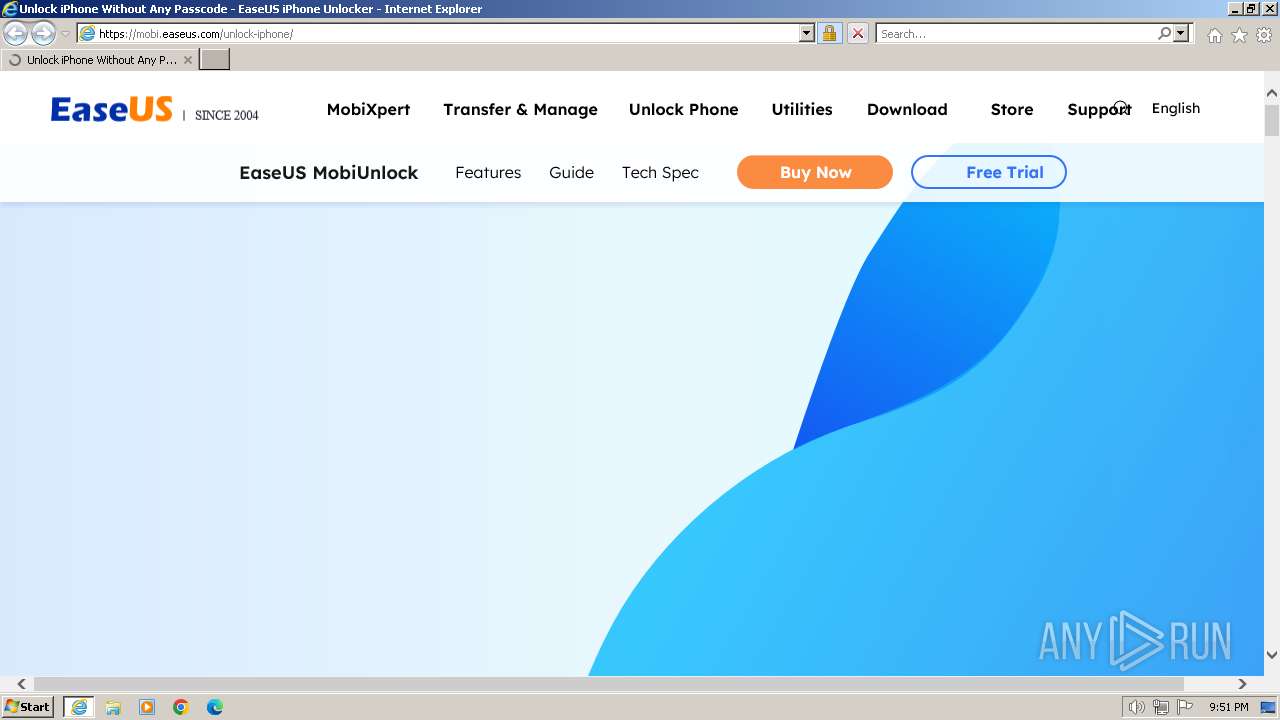
Task: Open the Download menu
Action: [x=907, y=110]
